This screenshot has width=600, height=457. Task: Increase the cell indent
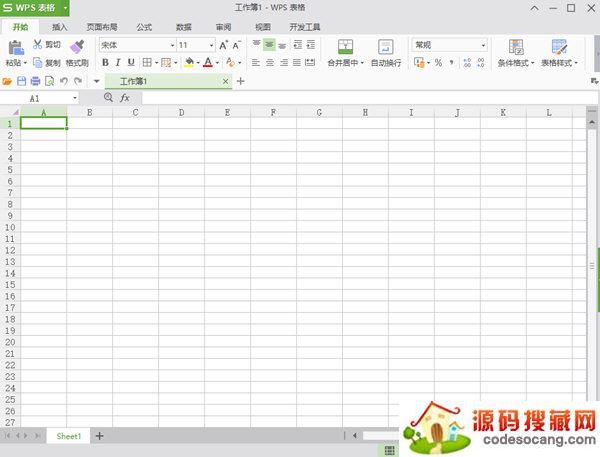311,45
